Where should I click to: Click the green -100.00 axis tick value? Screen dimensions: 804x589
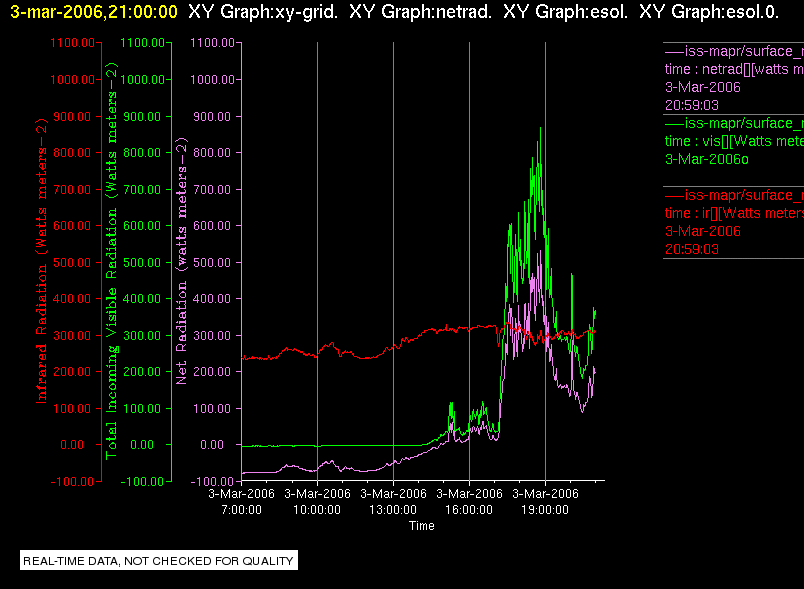142,482
